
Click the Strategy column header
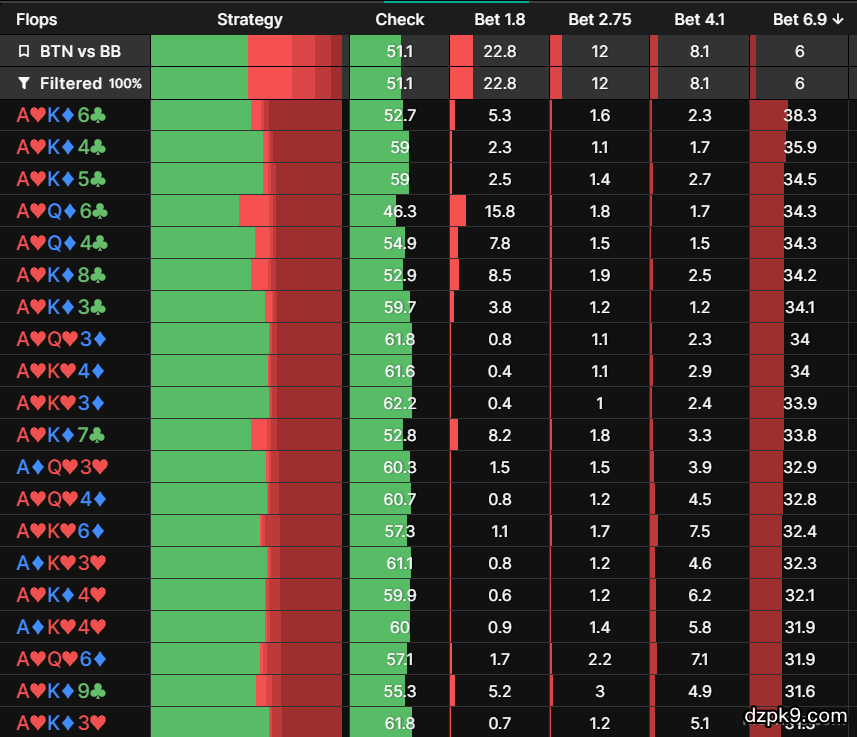[x=249, y=19]
